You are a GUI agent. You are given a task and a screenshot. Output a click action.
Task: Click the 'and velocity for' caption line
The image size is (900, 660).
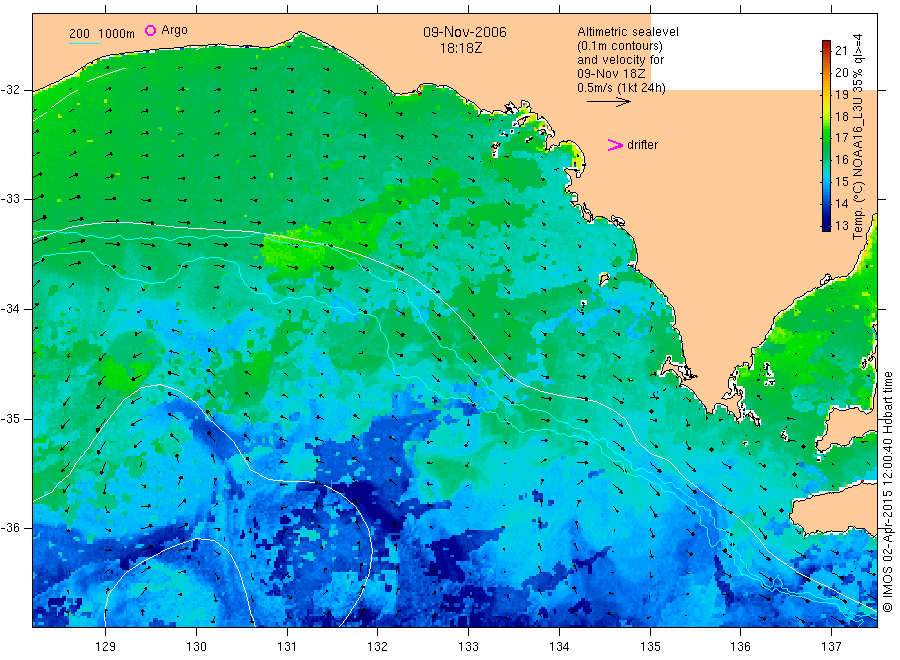click(620, 60)
